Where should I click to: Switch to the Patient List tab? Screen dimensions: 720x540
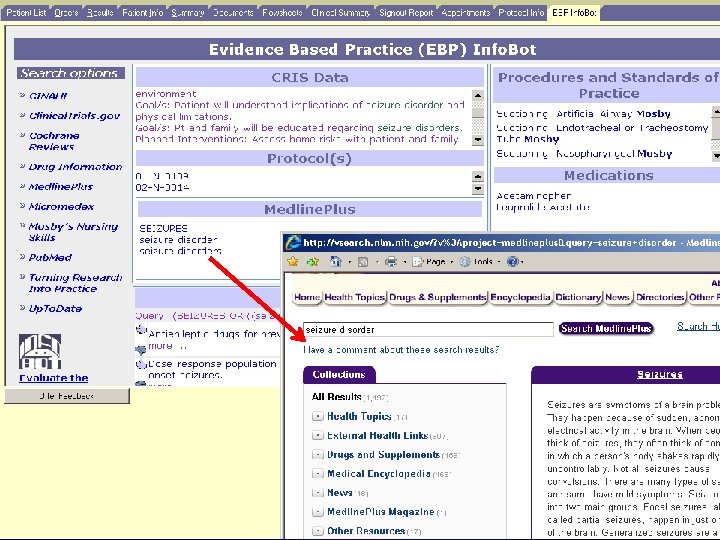26,13
